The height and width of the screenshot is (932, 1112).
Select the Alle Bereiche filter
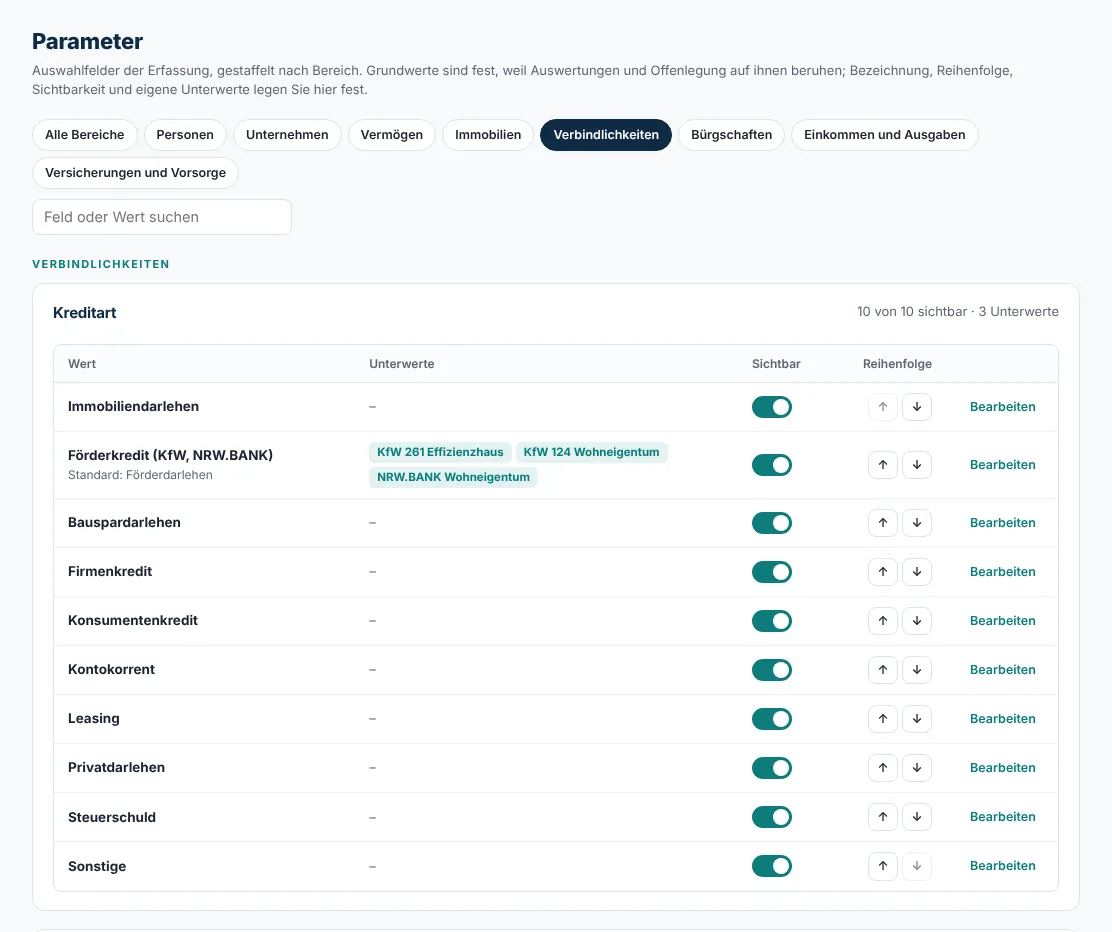pyautogui.click(x=84, y=135)
